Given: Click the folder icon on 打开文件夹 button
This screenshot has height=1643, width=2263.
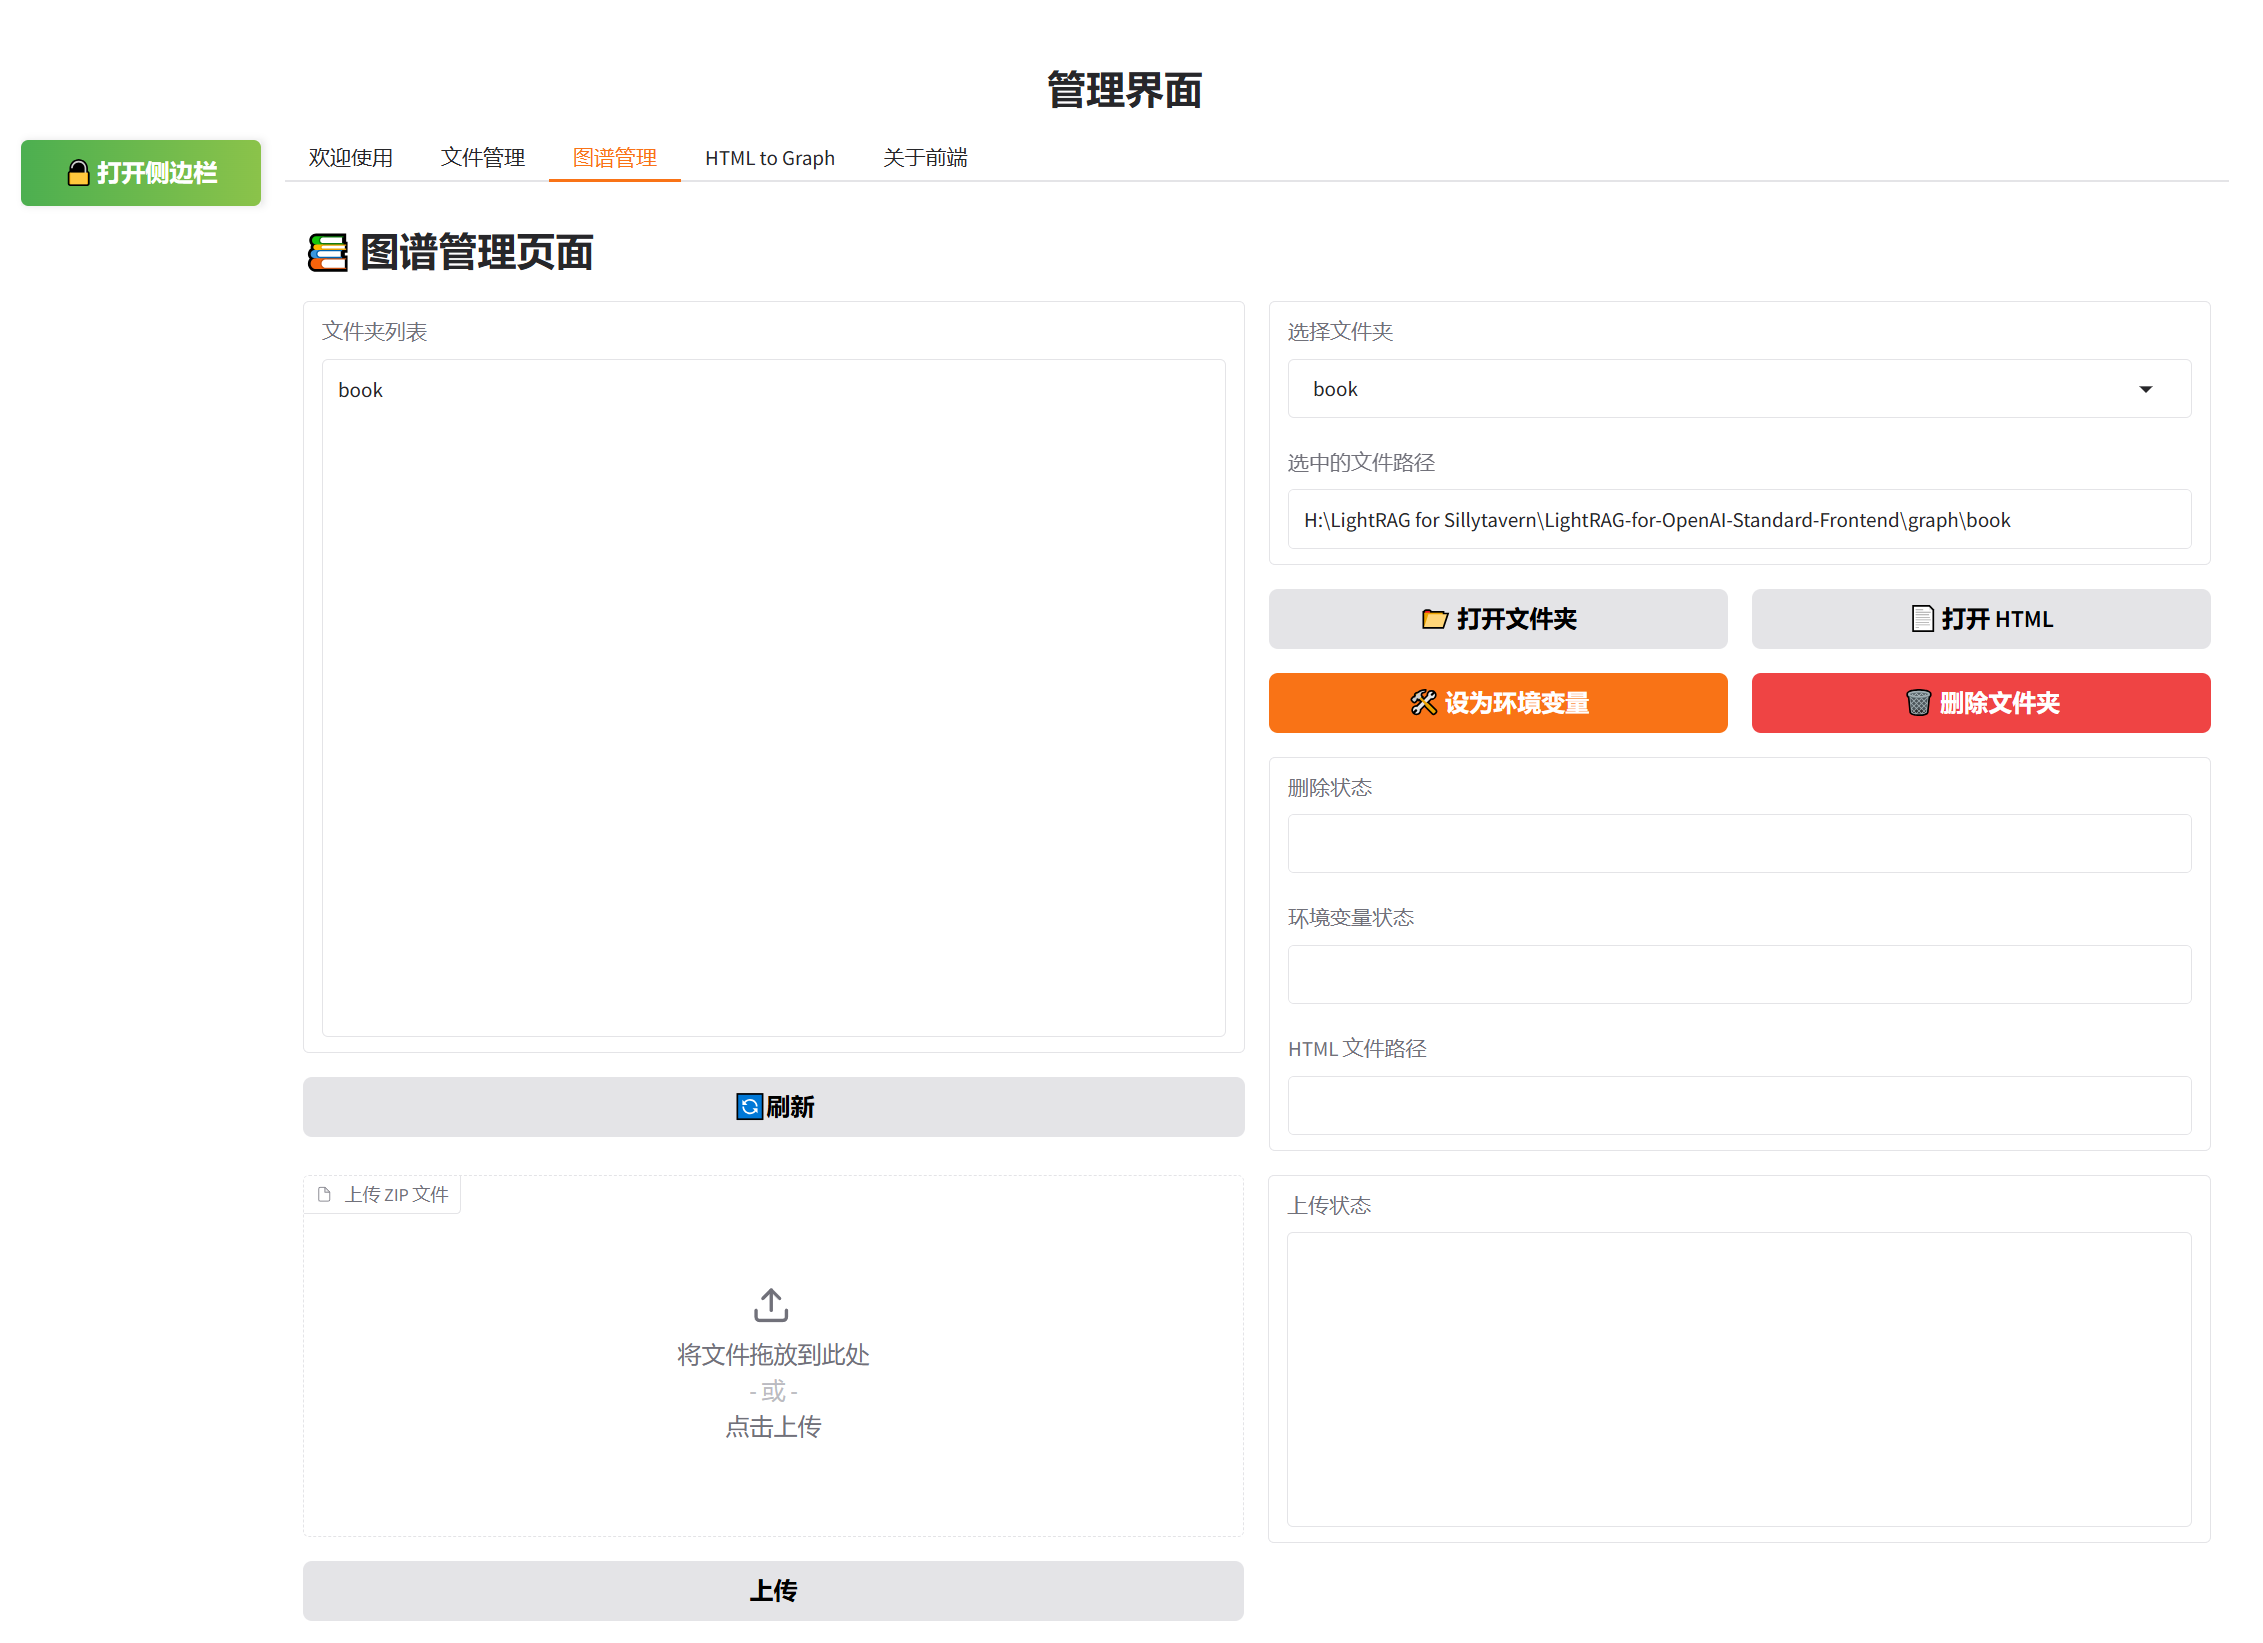Looking at the screenshot, I should pyautogui.click(x=1434, y=619).
